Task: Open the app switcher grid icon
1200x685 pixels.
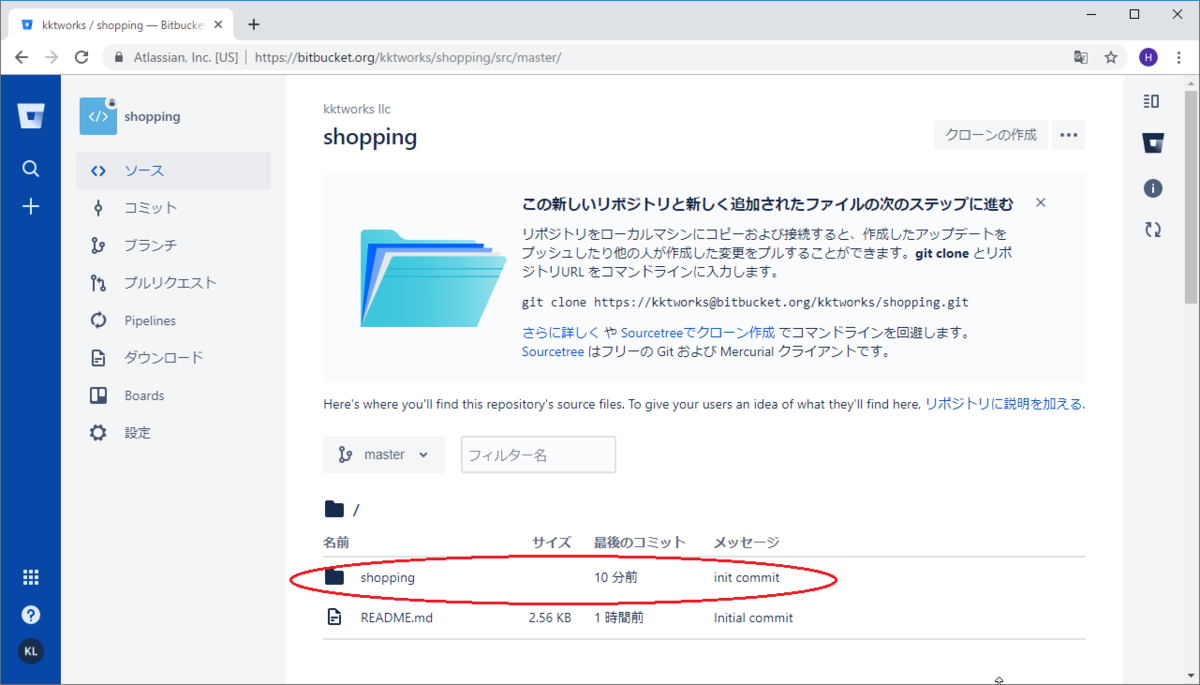Action: tap(31, 576)
